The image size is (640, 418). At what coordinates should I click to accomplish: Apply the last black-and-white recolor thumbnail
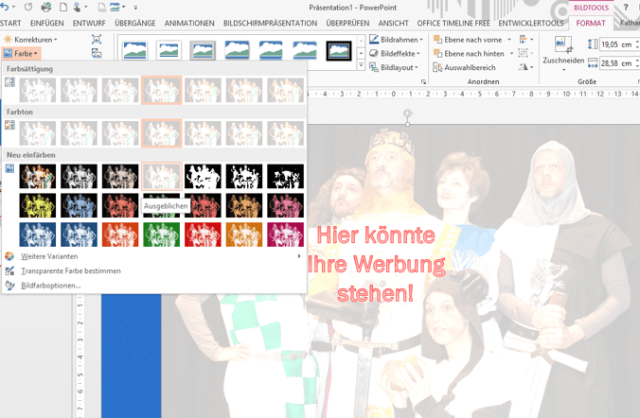click(285, 176)
